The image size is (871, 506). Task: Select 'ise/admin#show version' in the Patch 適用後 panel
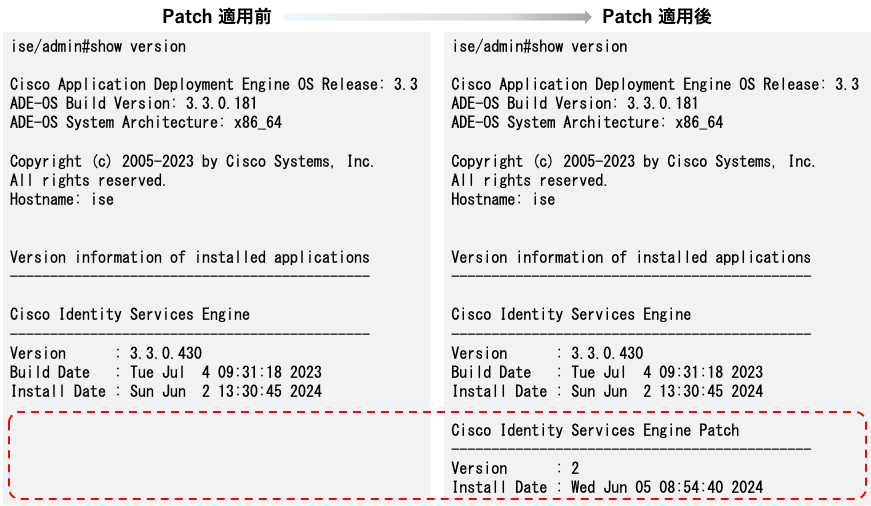point(539,47)
